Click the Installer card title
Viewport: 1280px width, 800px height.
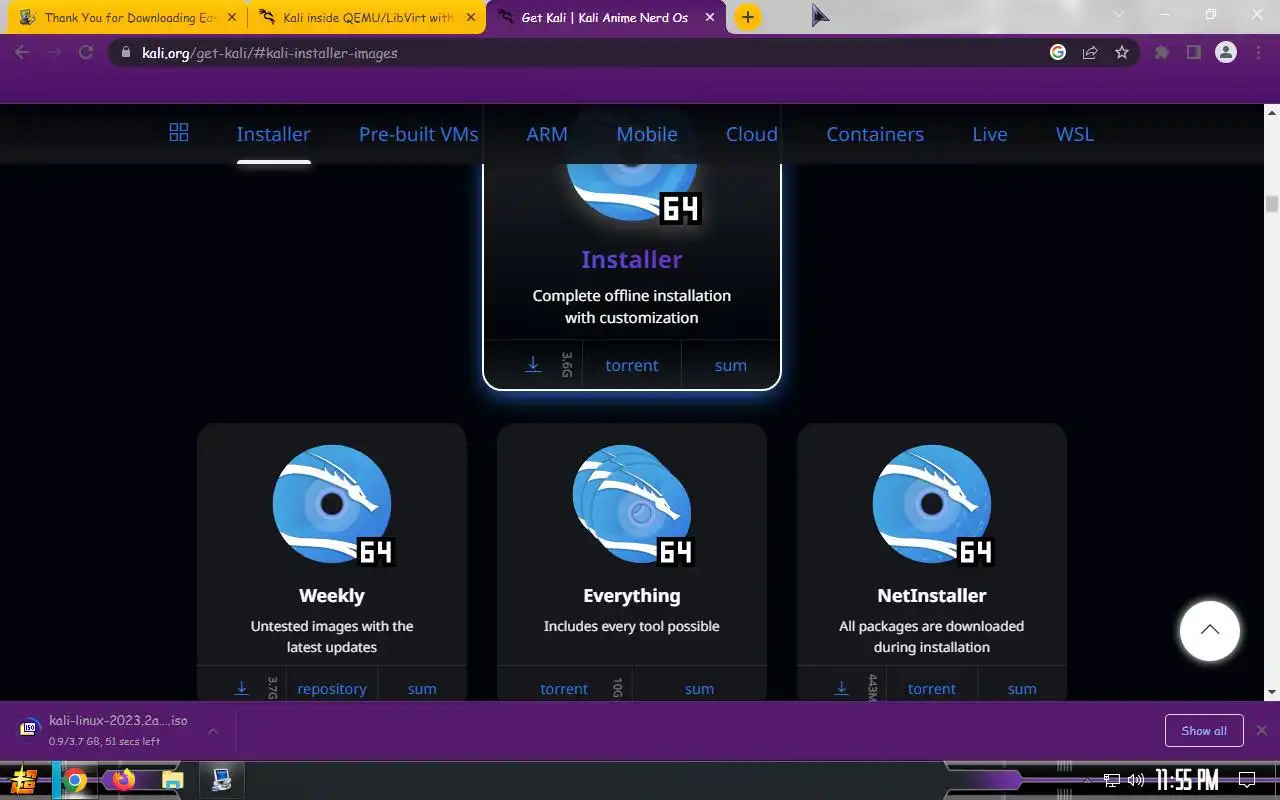(632, 259)
